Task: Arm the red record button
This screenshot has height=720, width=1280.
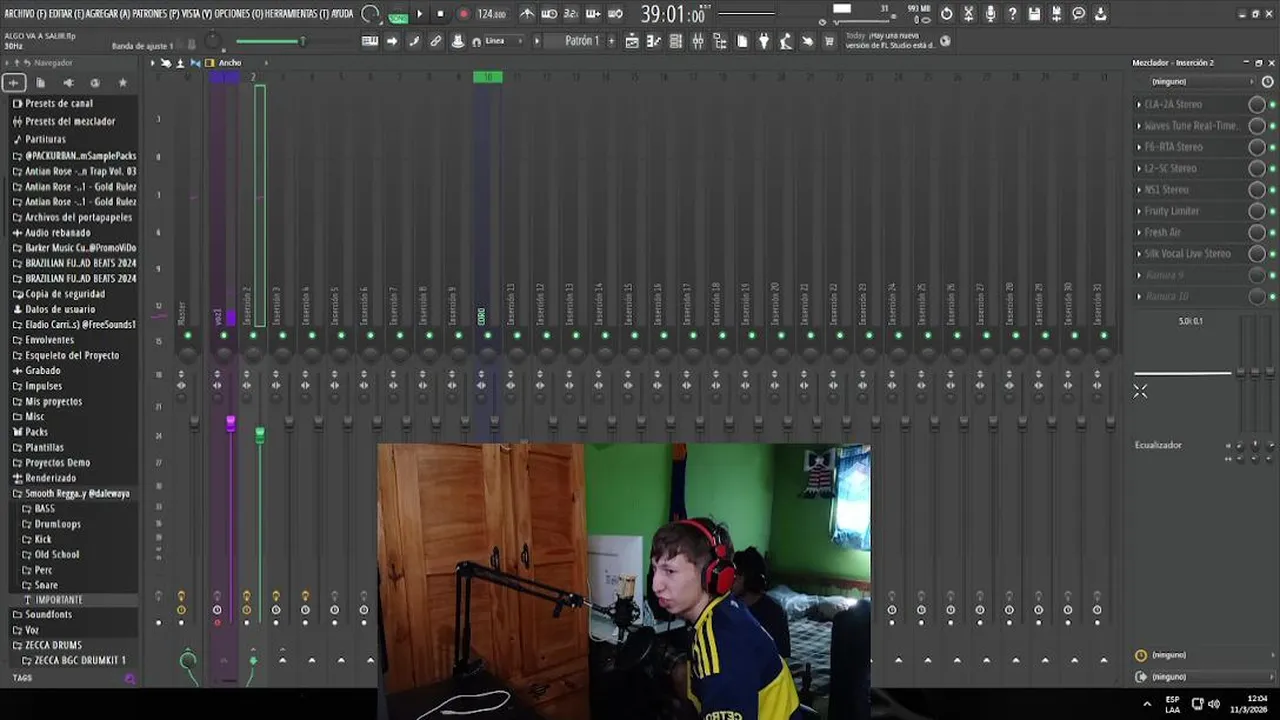Action: (x=463, y=14)
